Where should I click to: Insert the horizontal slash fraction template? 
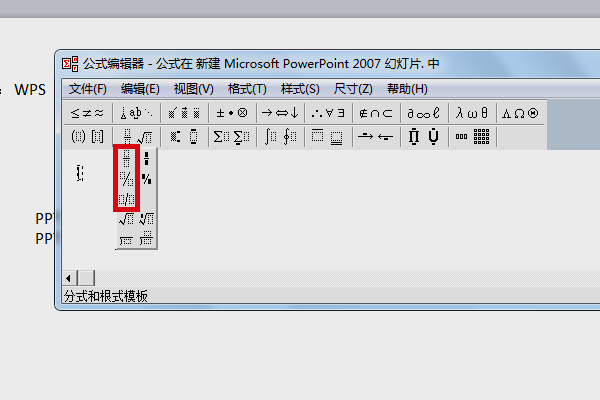pos(127,199)
